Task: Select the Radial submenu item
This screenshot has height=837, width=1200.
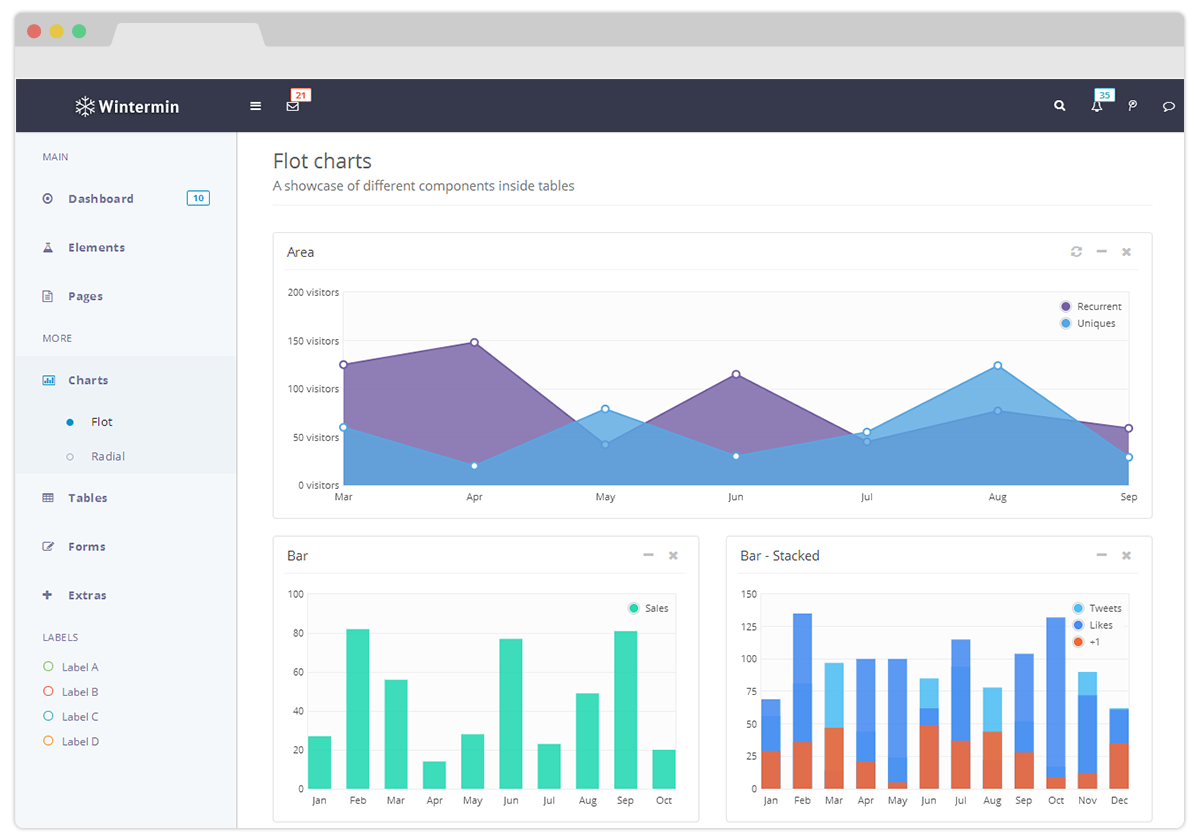Action: tap(107, 456)
